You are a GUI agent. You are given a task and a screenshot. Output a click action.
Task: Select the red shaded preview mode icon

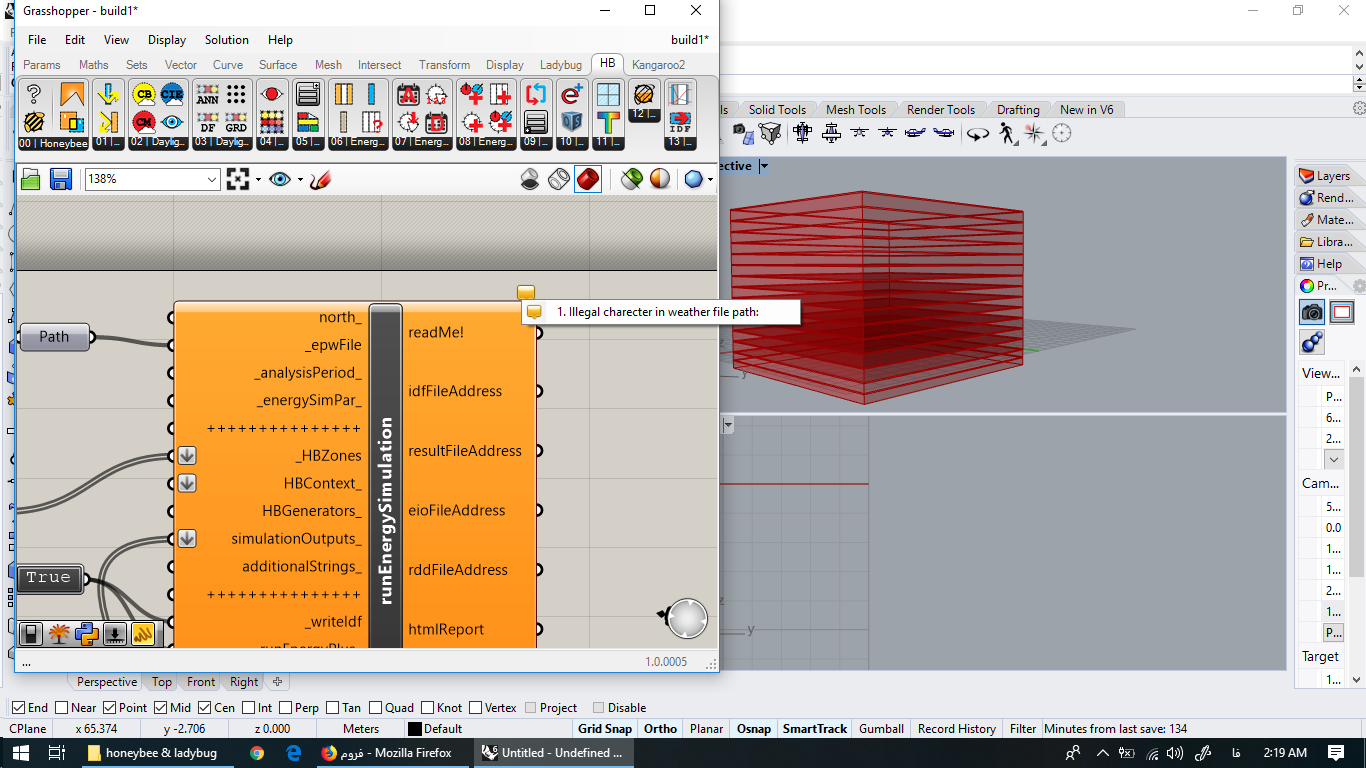pos(588,179)
